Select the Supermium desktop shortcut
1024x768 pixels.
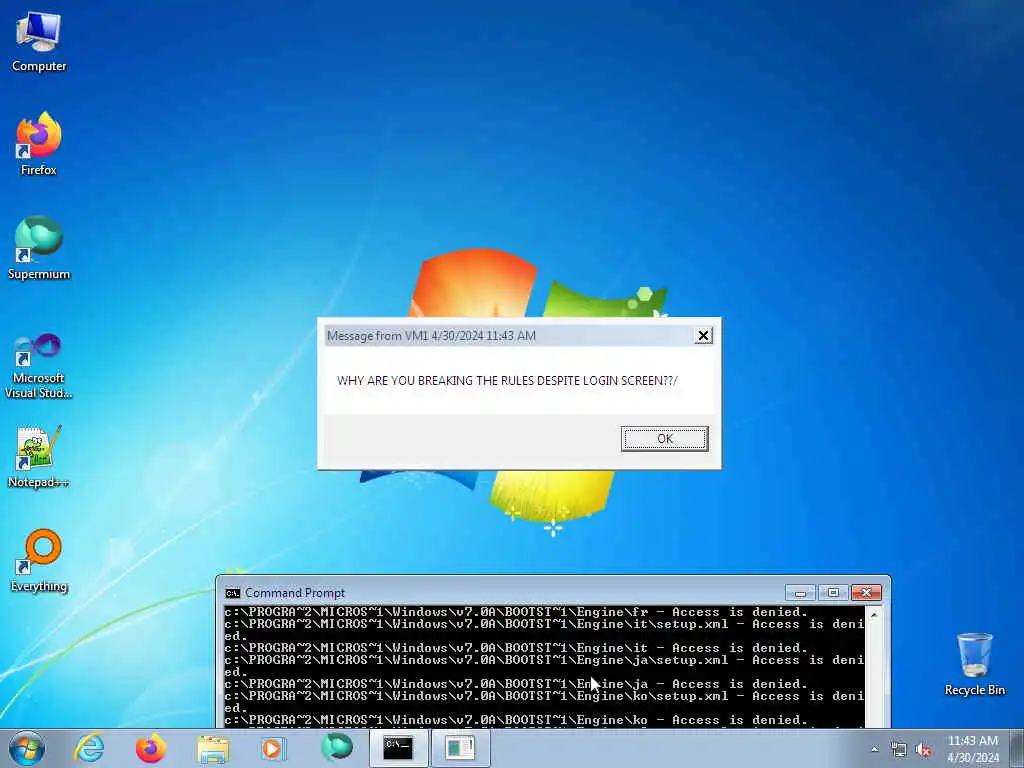point(39,248)
